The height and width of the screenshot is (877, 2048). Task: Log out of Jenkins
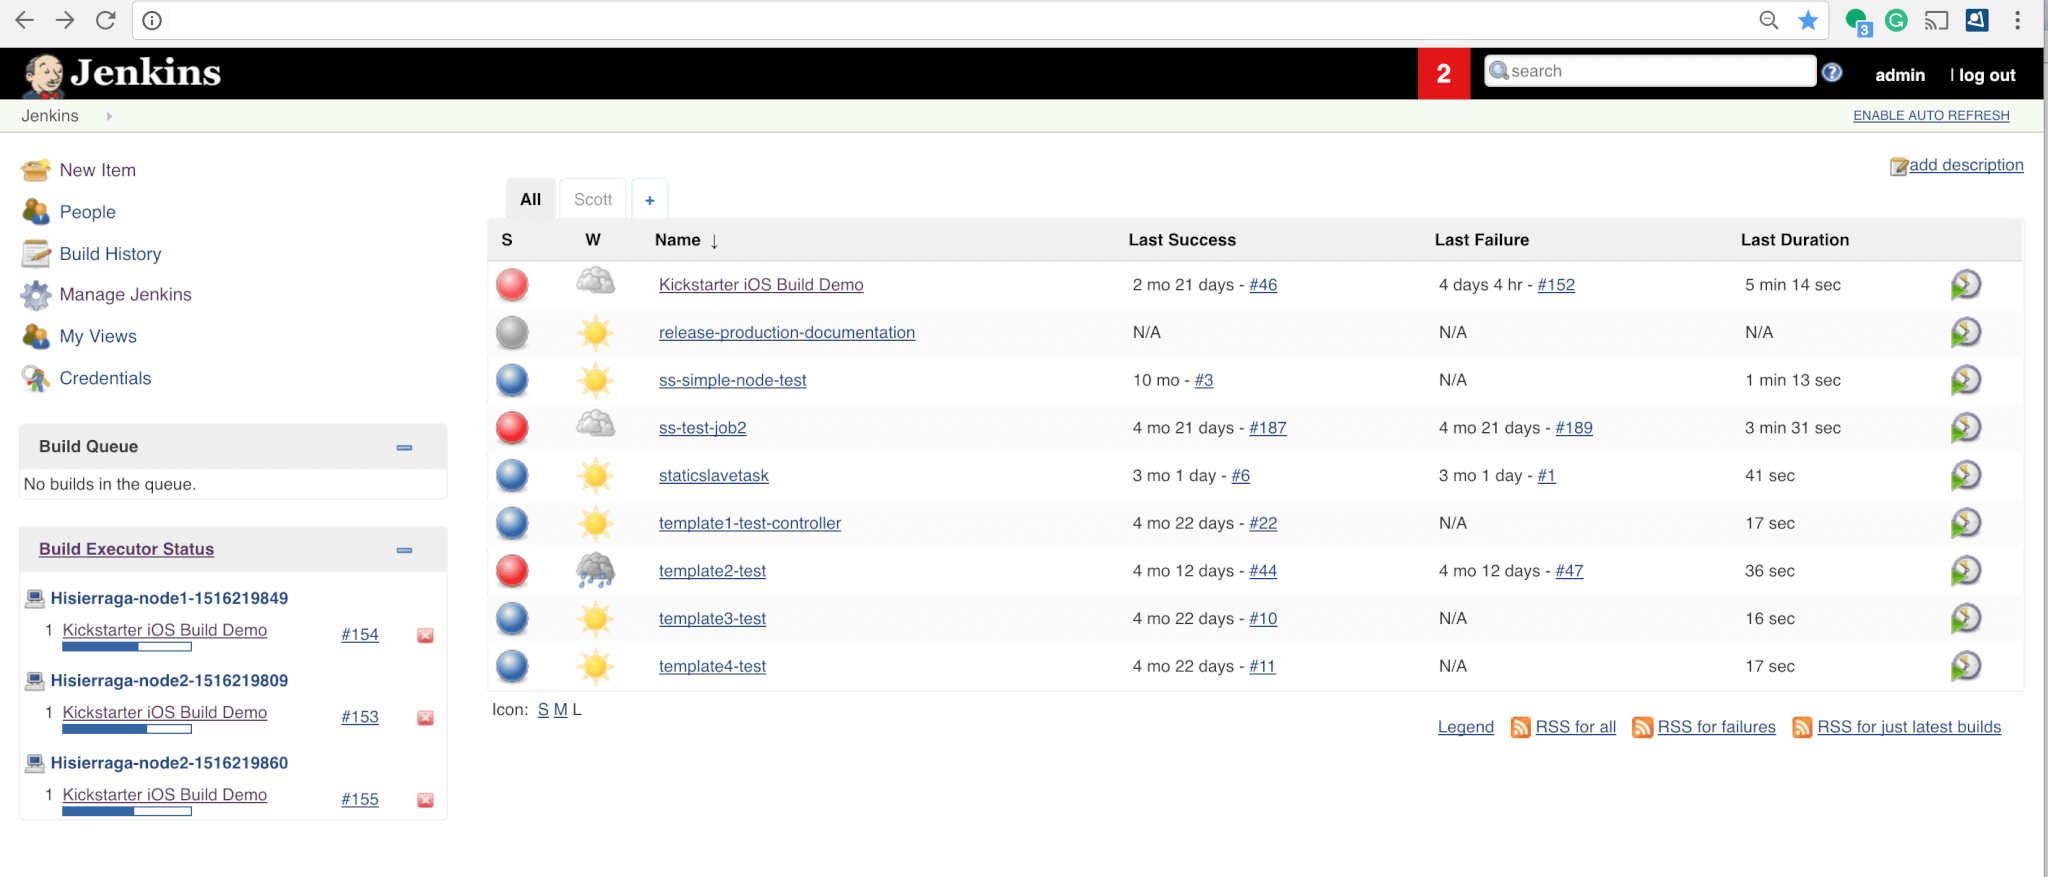click(1987, 75)
